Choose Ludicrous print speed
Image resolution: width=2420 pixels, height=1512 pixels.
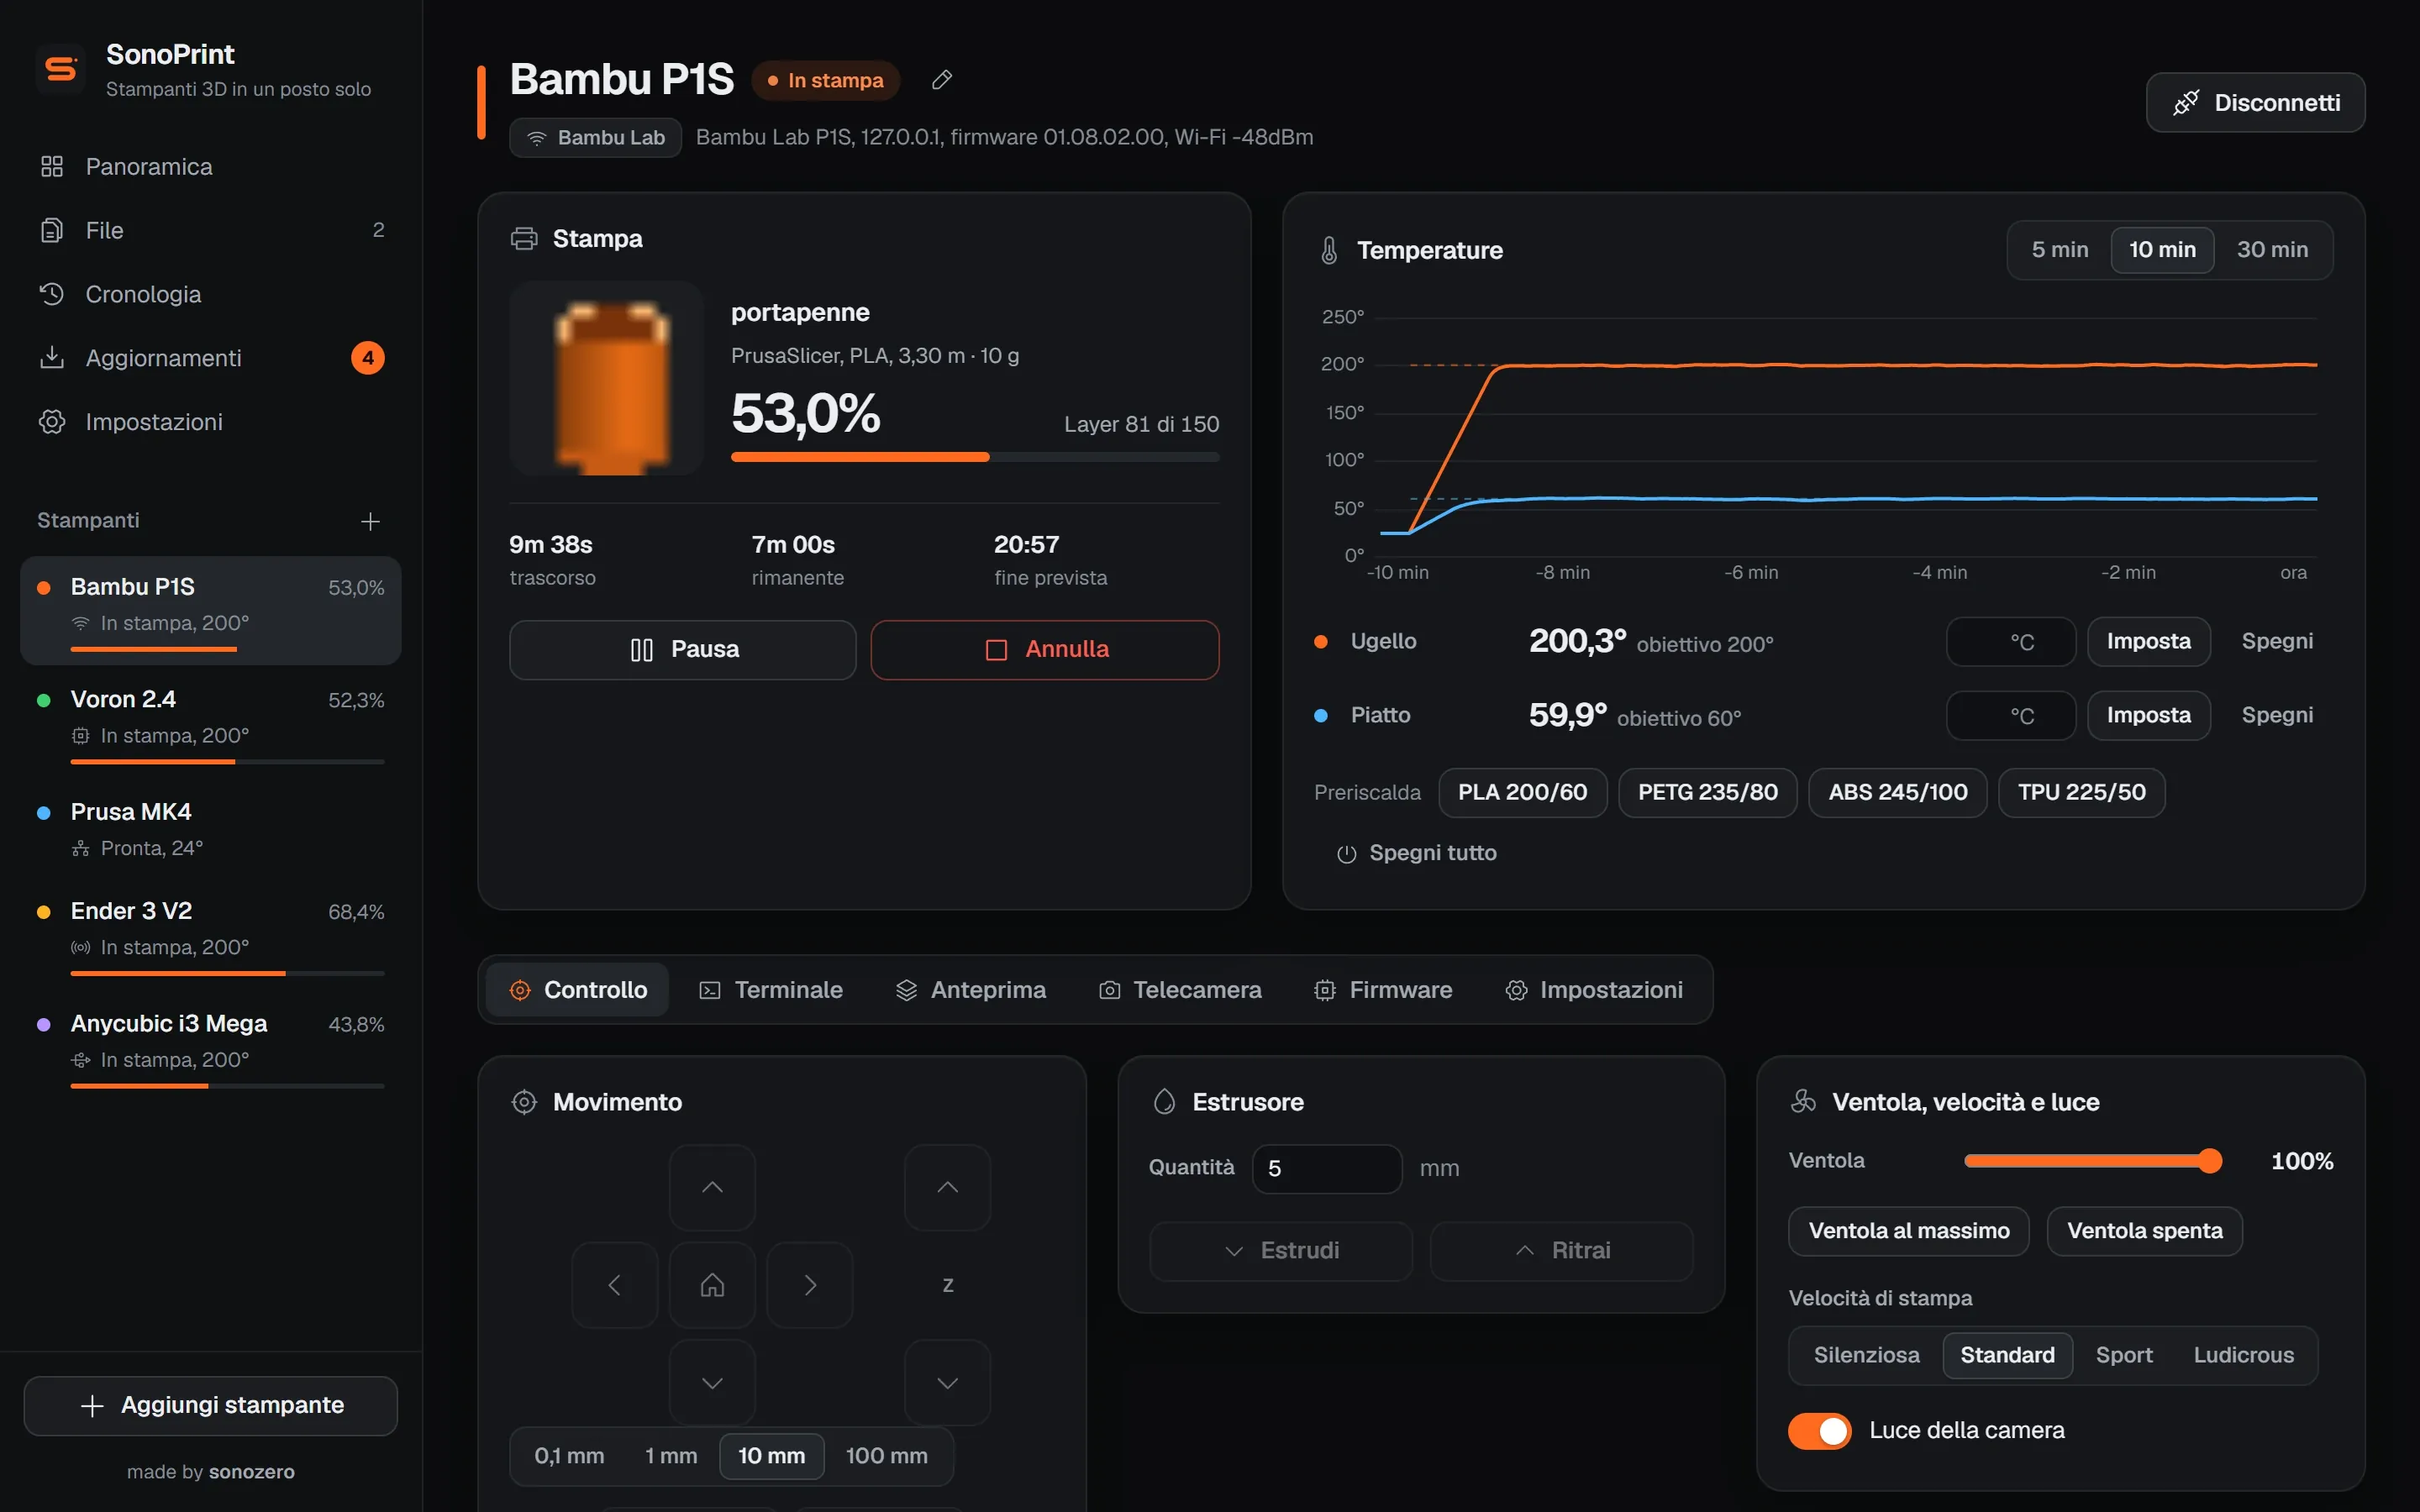2243,1356
